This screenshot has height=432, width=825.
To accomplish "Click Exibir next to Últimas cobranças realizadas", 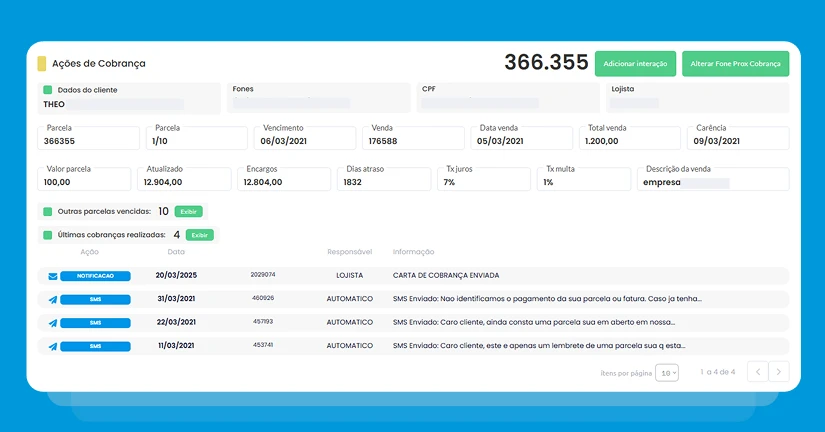I will pos(199,235).
